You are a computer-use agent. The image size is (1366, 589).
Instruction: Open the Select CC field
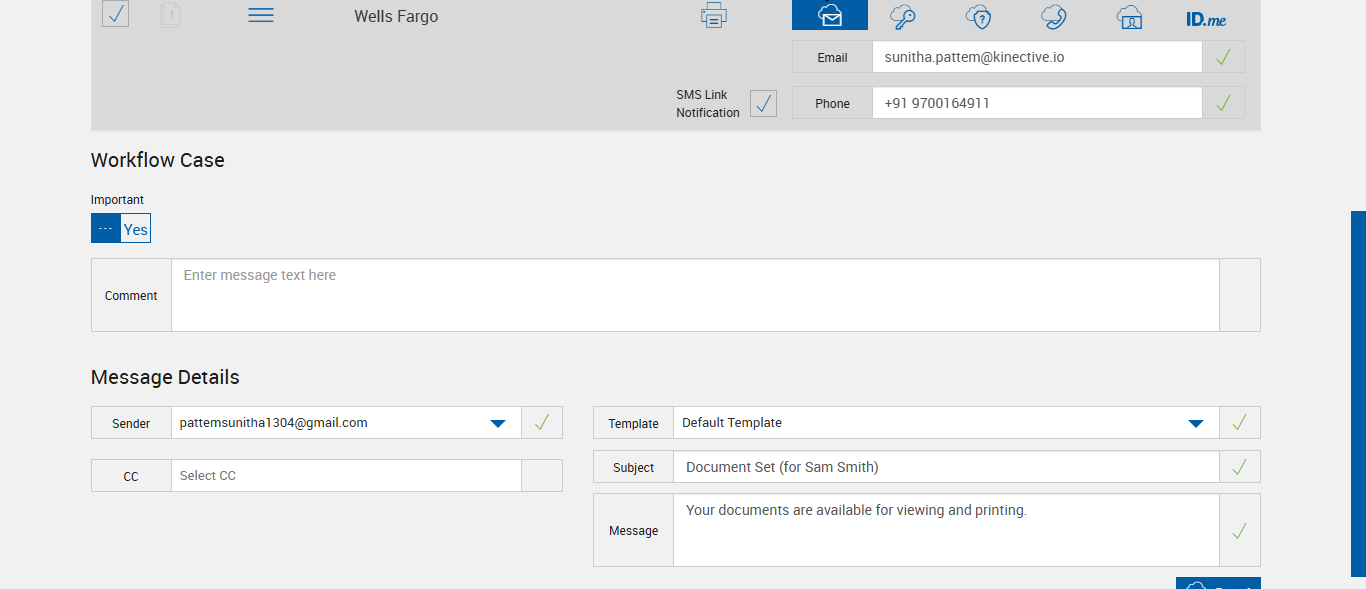click(346, 476)
